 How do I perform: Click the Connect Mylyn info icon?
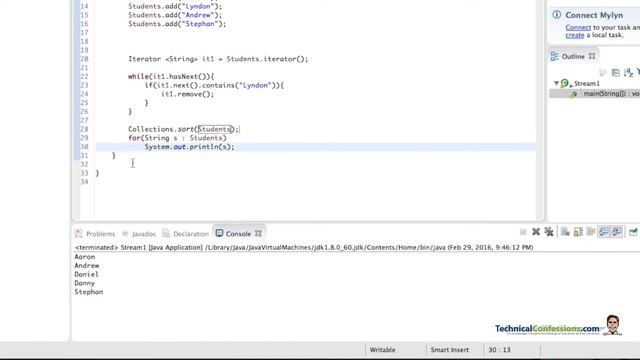[556, 15]
